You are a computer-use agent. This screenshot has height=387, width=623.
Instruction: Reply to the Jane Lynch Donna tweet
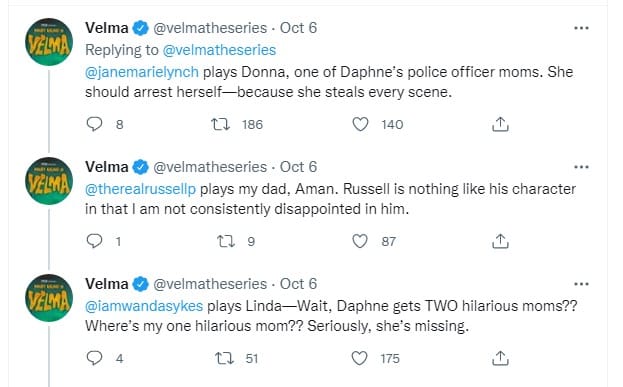pos(95,124)
